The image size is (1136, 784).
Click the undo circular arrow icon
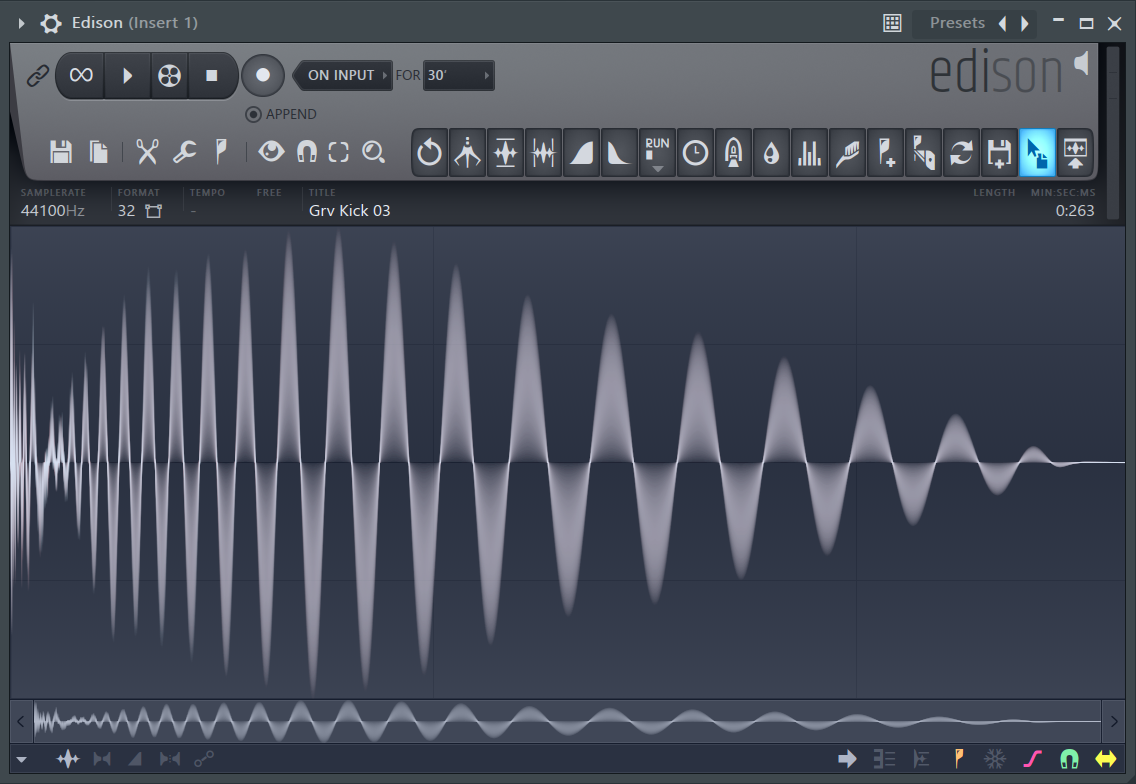pos(430,153)
